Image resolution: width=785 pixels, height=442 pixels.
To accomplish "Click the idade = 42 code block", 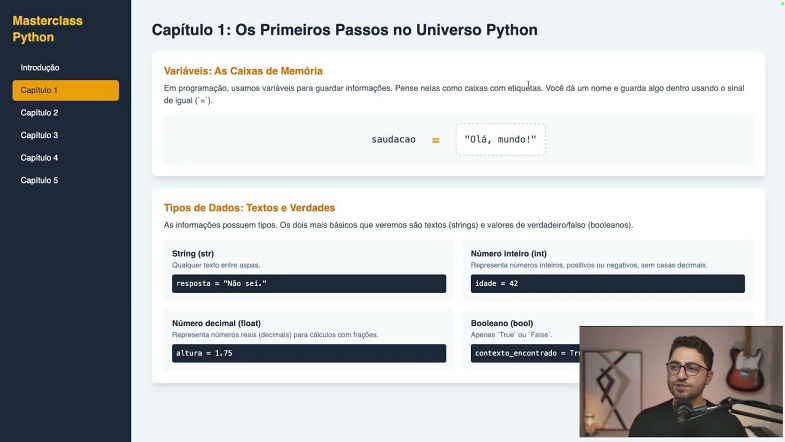I will click(606, 284).
